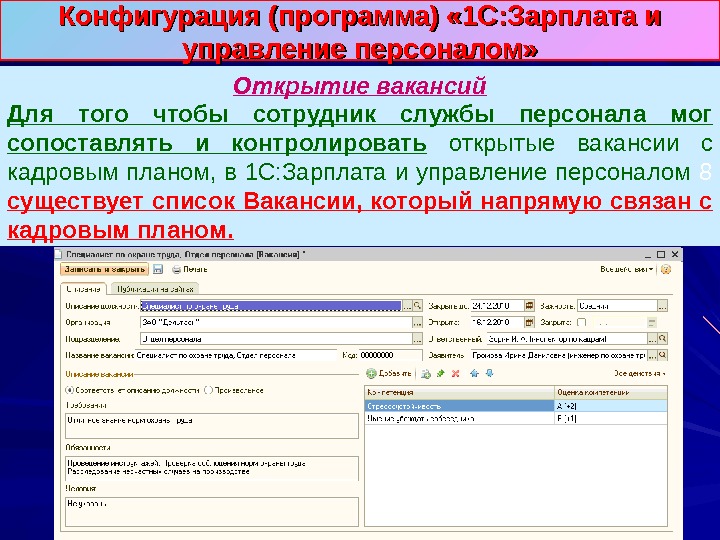This screenshot has height=540, width=720.
Task: Click the magnifier beside the Заявитель field
Action: 662,355
